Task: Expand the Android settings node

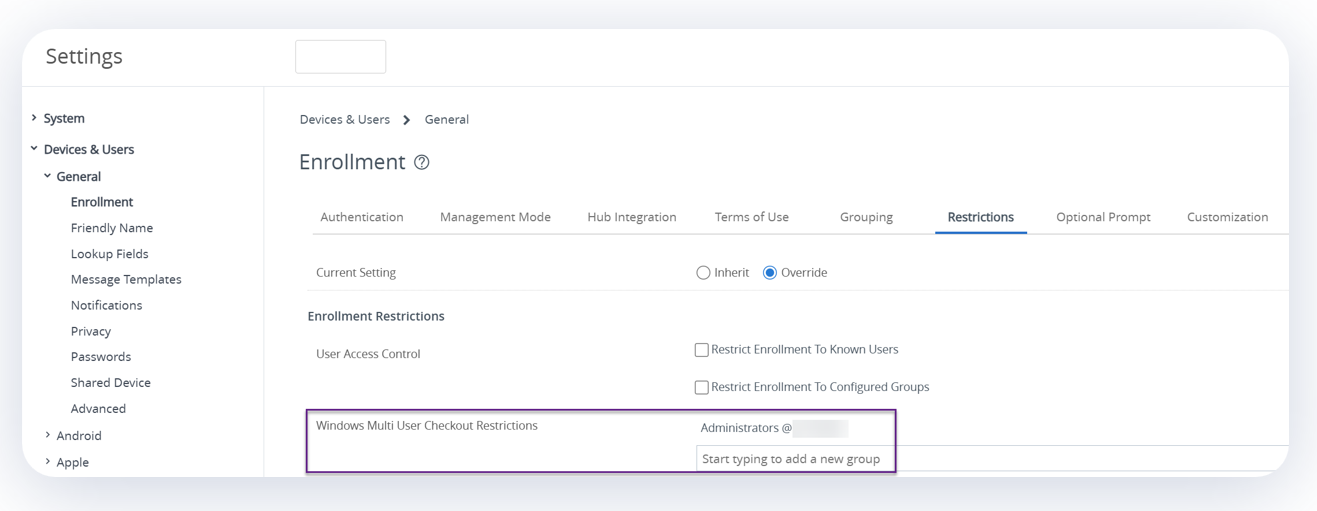Action: pyautogui.click(x=47, y=435)
